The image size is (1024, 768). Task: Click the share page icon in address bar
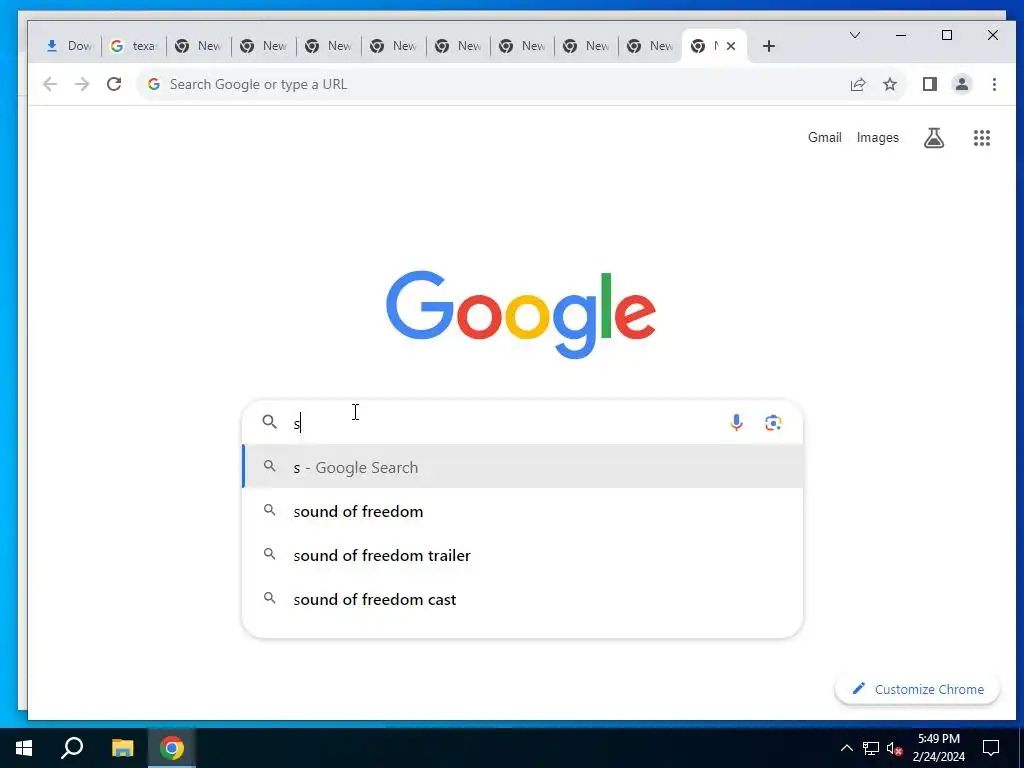pyautogui.click(x=857, y=84)
